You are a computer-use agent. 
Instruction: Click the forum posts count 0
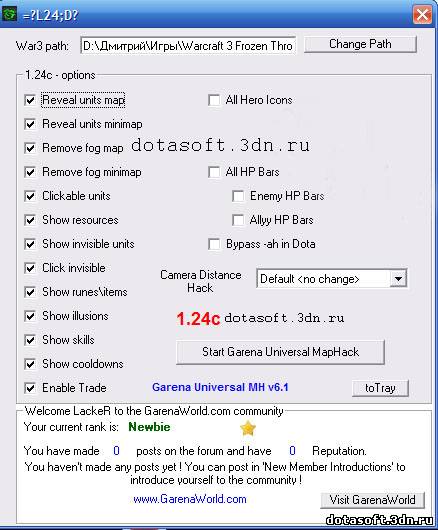point(116,451)
